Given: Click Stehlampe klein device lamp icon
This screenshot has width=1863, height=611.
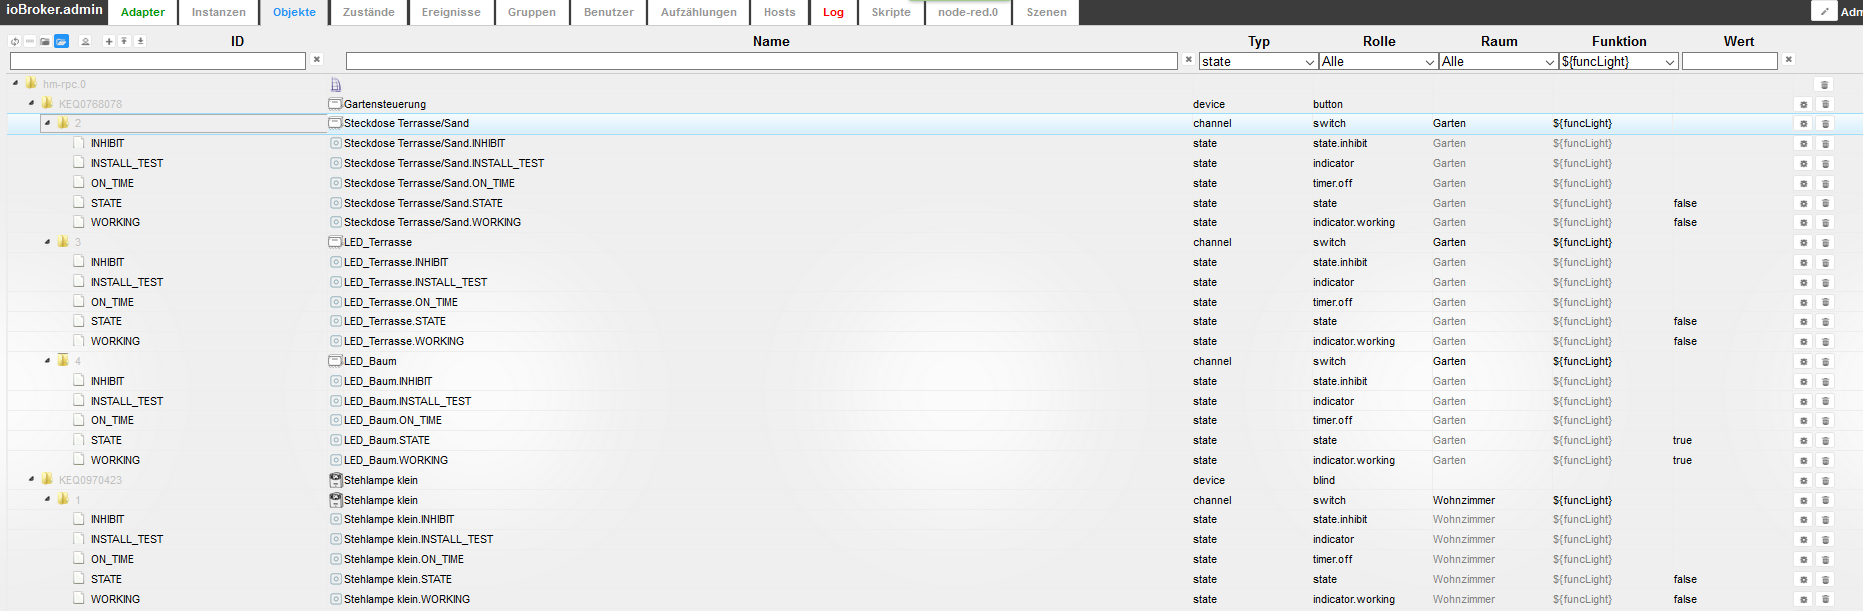Looking at the screenshot, I should [336, 480].
